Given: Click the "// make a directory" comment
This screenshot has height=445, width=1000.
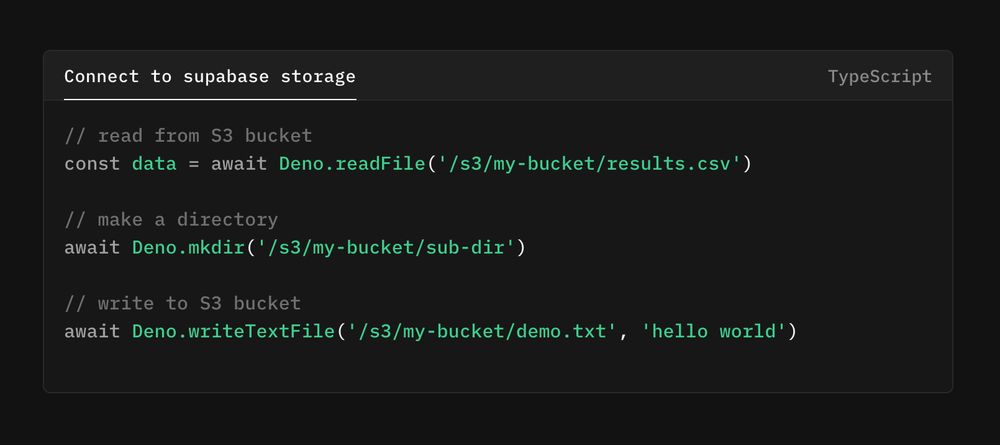Looking at the screenshot, I should (171, 220).
